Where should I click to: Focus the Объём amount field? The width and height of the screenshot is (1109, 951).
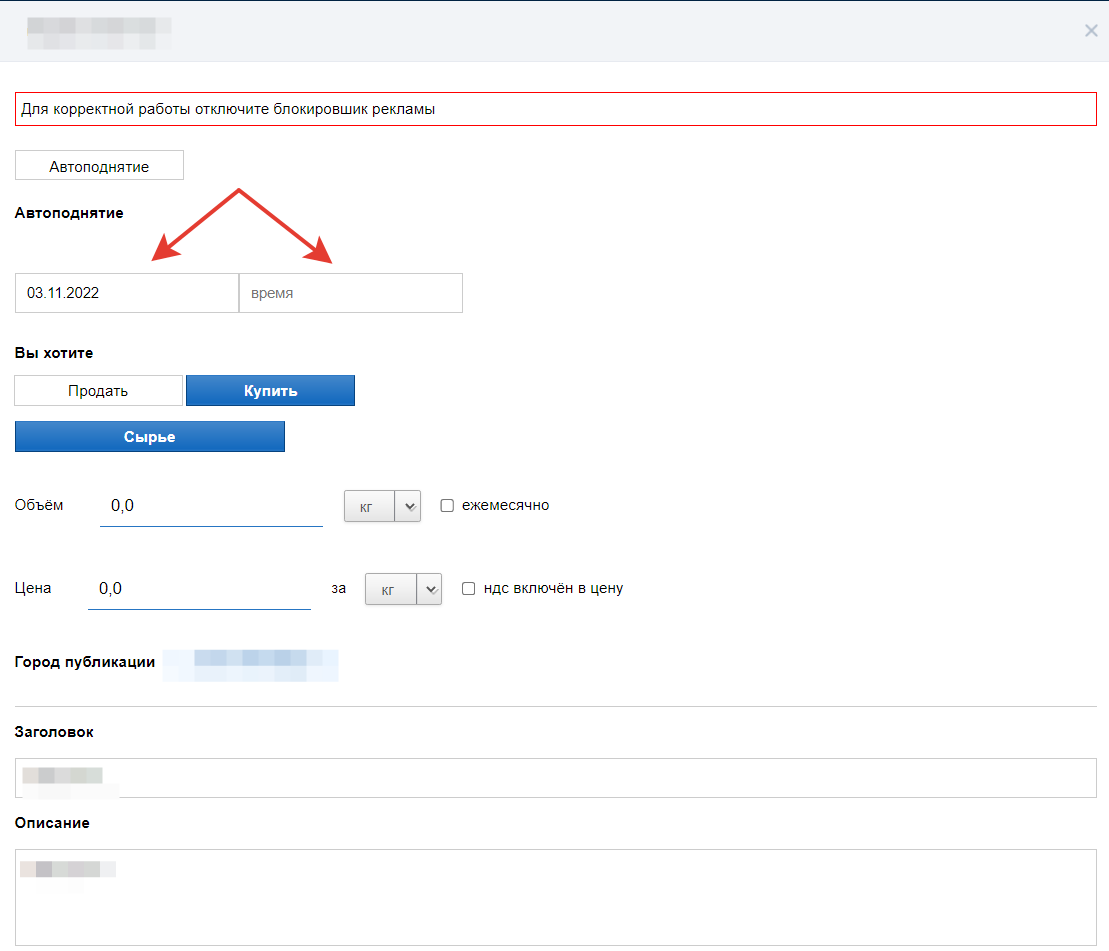[x=211, y=506]
